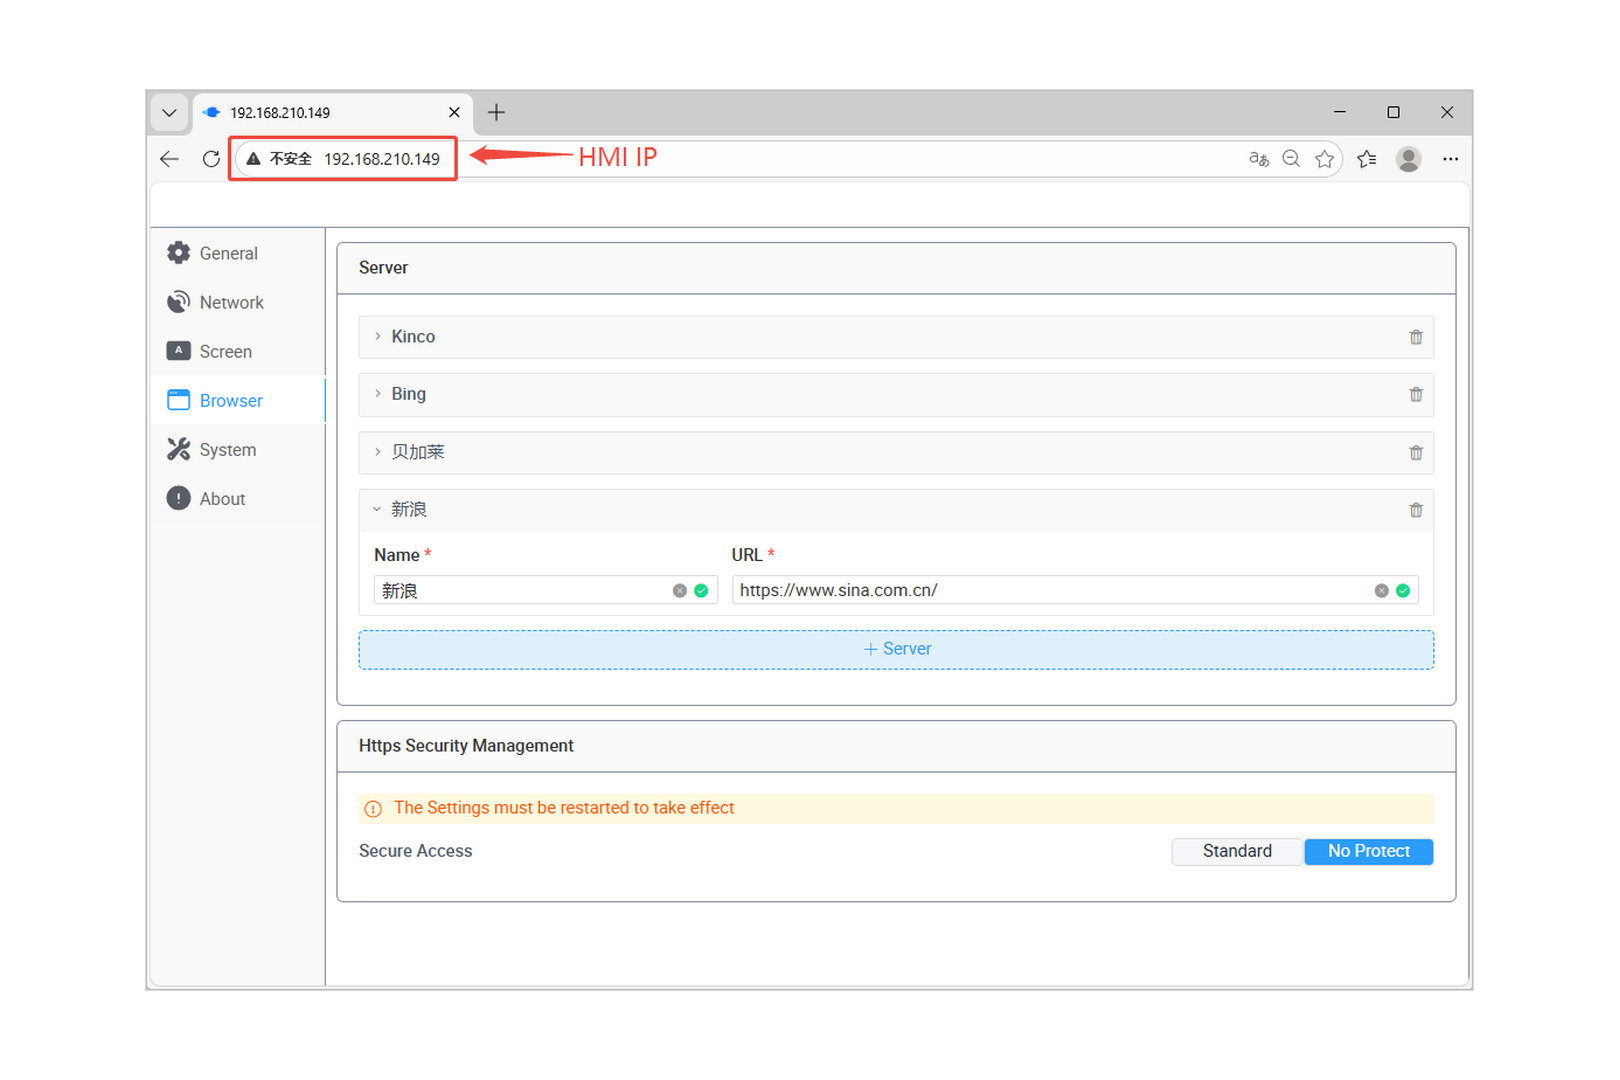Click the address bar showing 192.168.210.149
The width and height of the screenshot is (1620, 1080).
pyautogui.click(x=381, y=159)
